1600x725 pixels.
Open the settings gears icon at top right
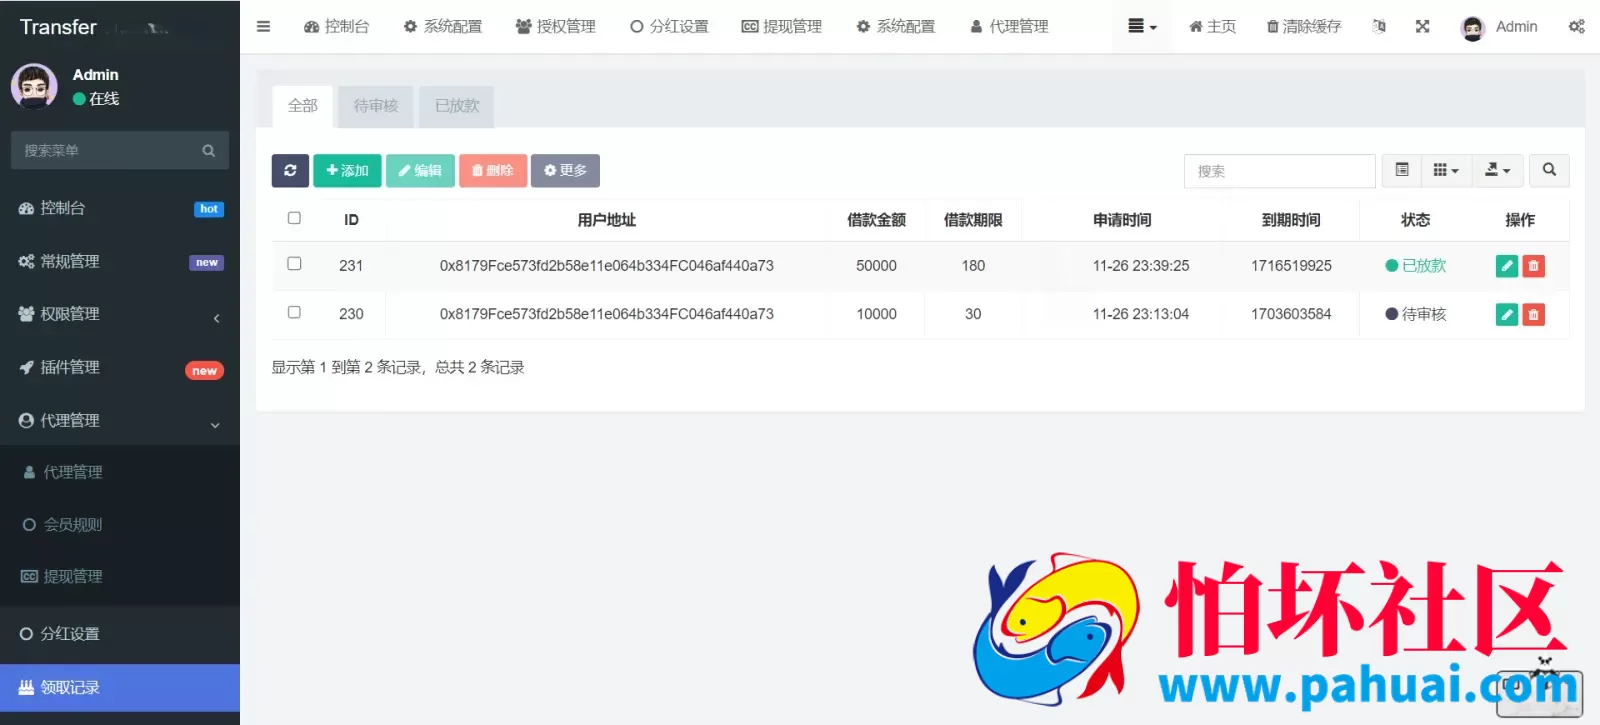pyautogui.click(x=1576, y=27)
